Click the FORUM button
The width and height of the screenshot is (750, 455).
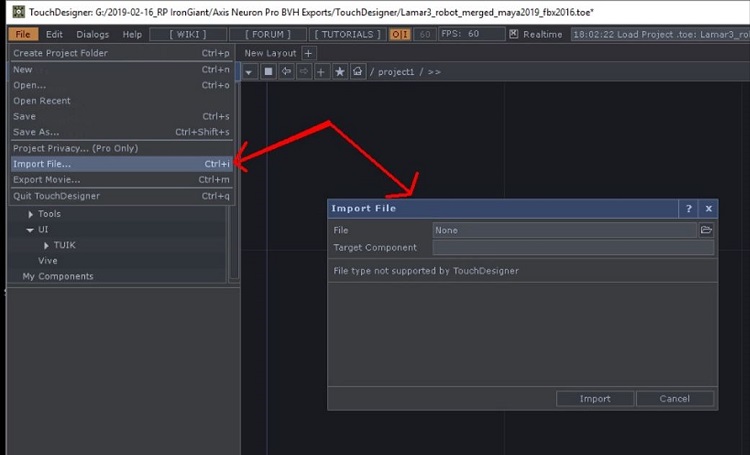pyautogui.click(x=268, y=34)
